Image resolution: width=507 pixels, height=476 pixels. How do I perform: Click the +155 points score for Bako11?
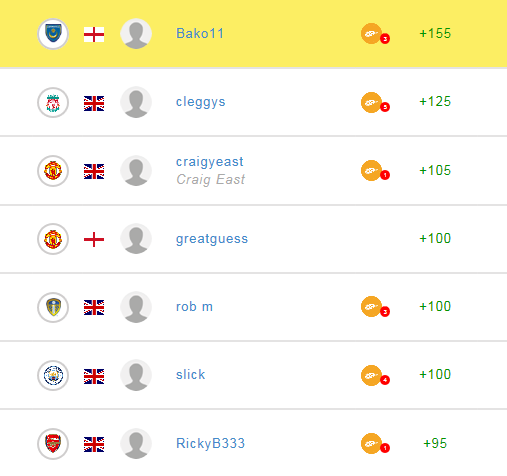tap(435, 33)
